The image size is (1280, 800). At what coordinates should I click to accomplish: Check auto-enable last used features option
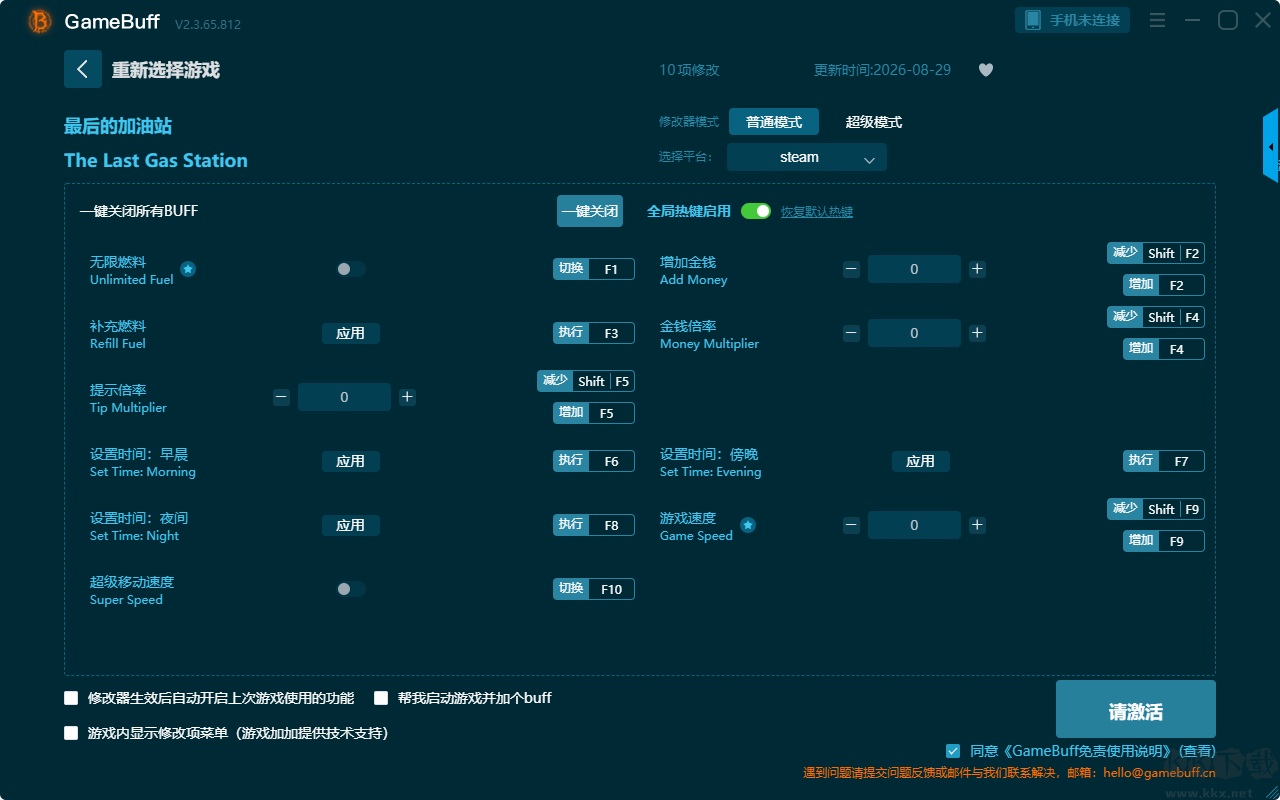71,698
